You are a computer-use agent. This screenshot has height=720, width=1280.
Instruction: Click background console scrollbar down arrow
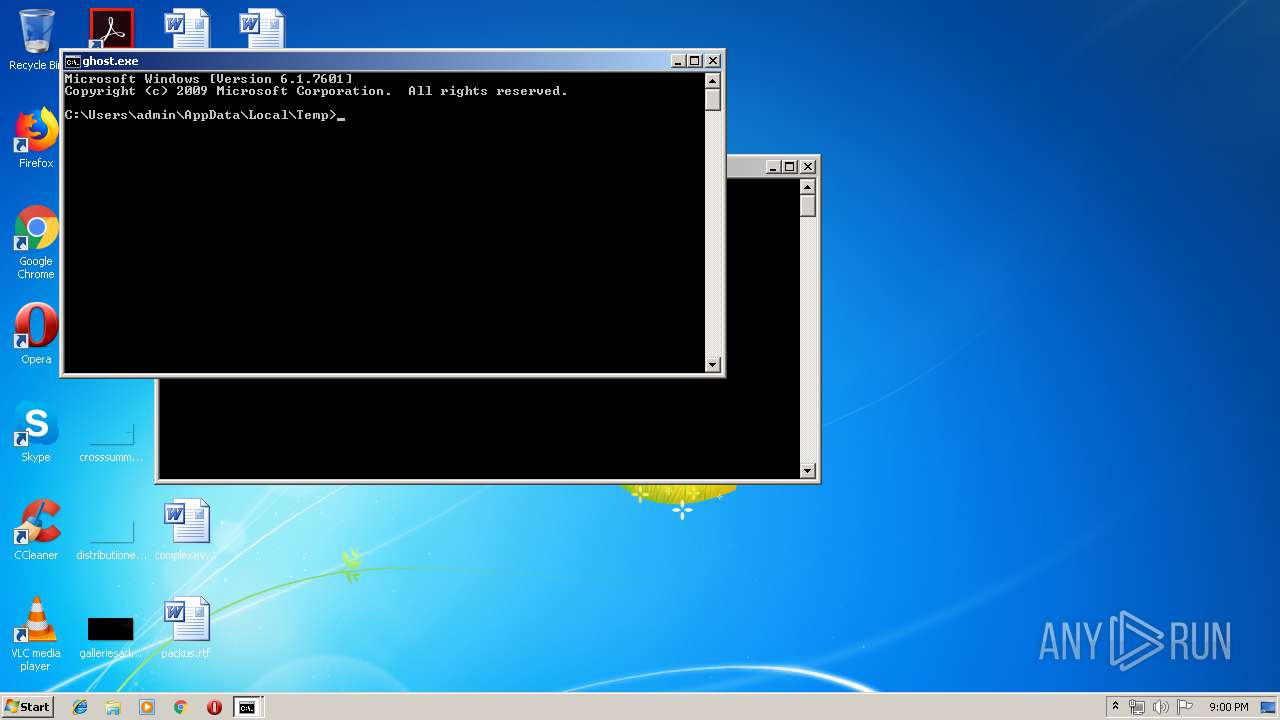coord(808,471)
